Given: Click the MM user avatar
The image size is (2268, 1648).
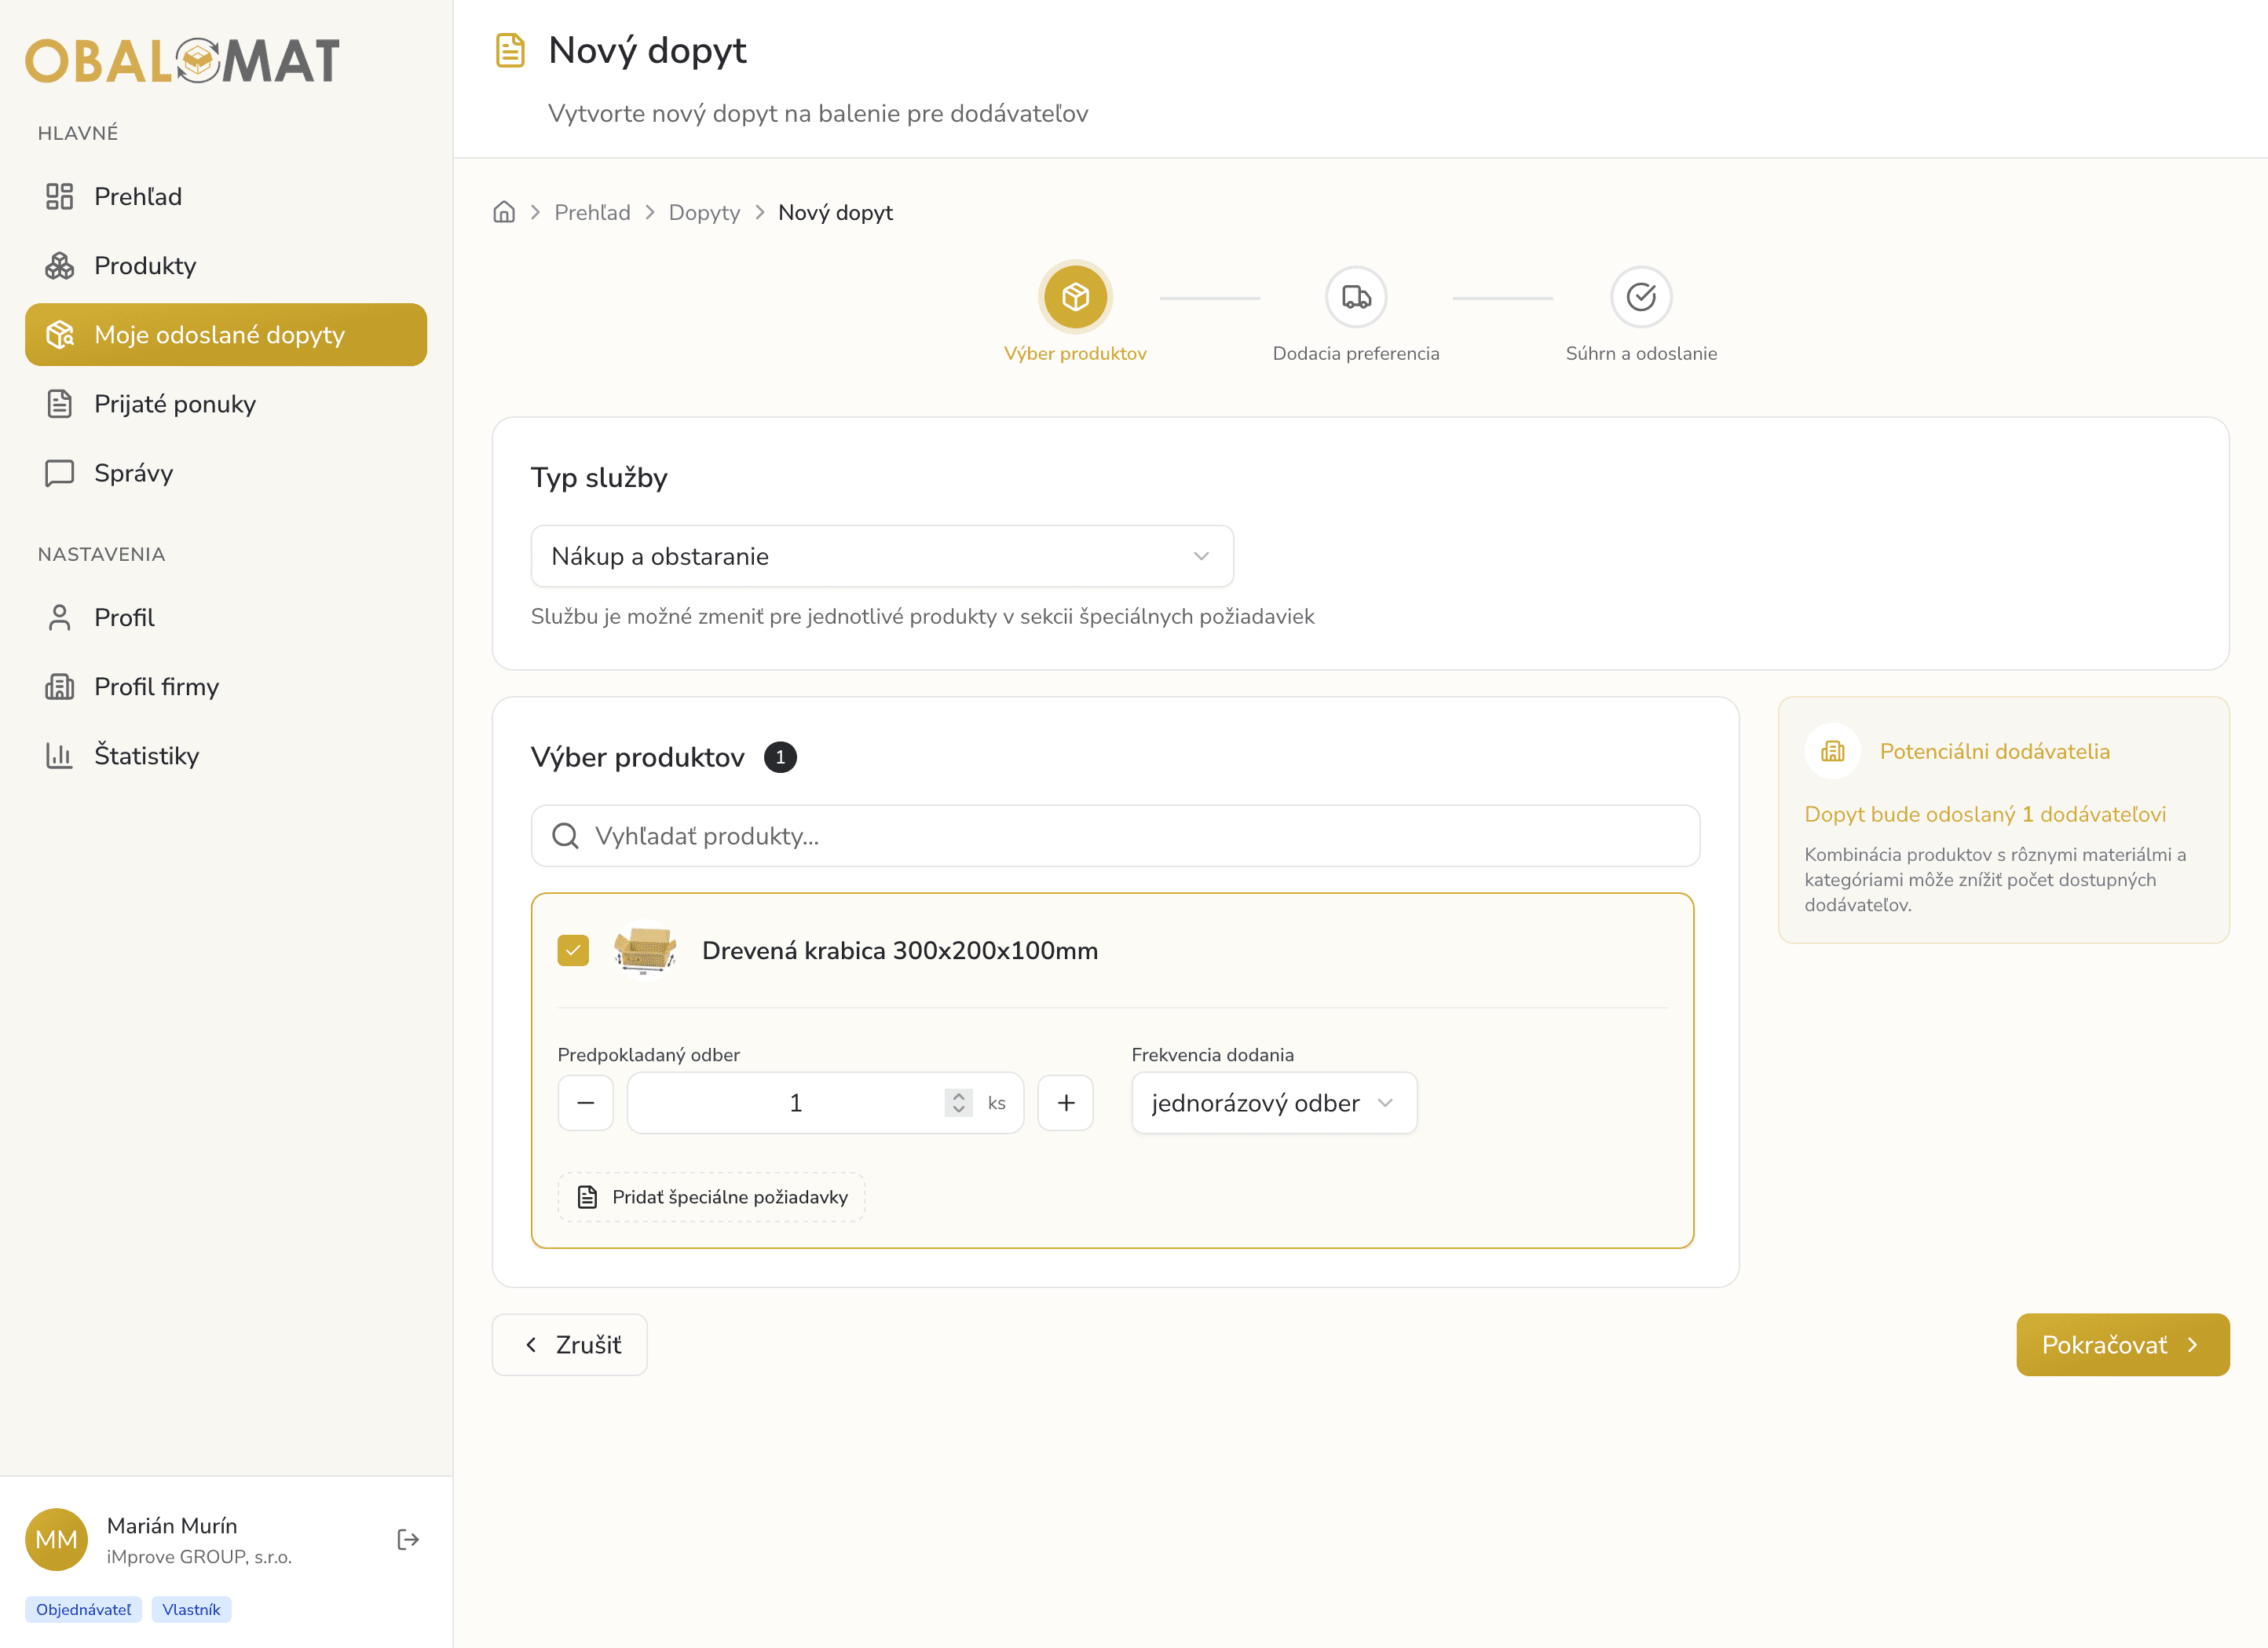Looking at the screenshot, I should (x=56, y=1539).
